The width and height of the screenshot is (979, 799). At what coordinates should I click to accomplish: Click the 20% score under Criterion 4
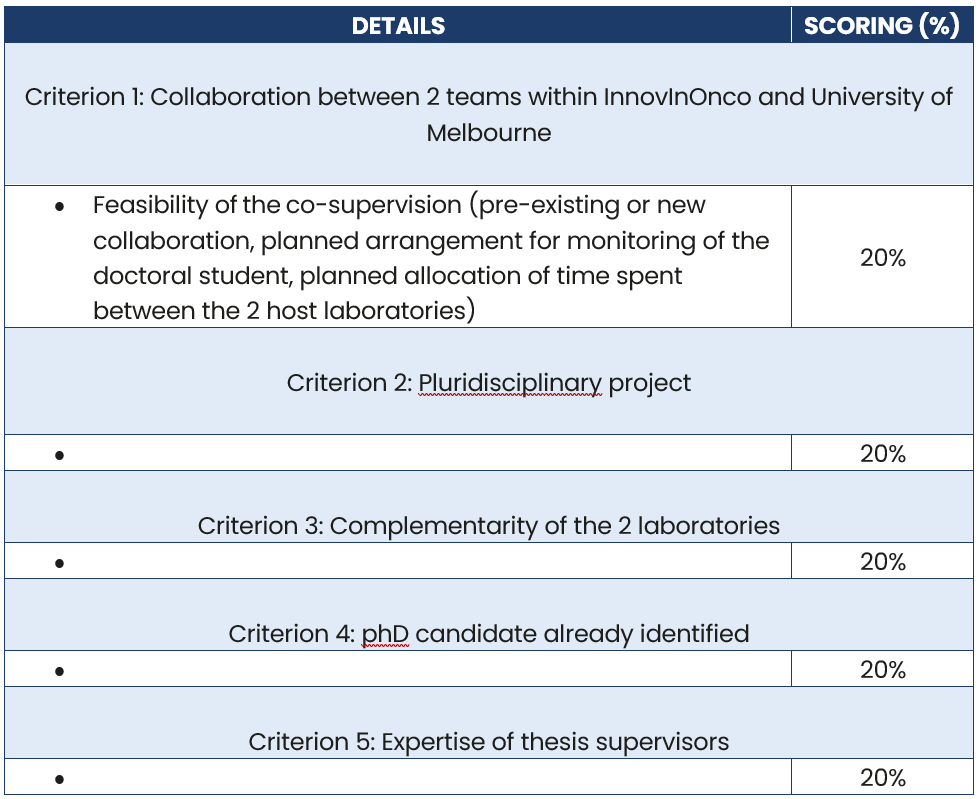pos(882,670)
